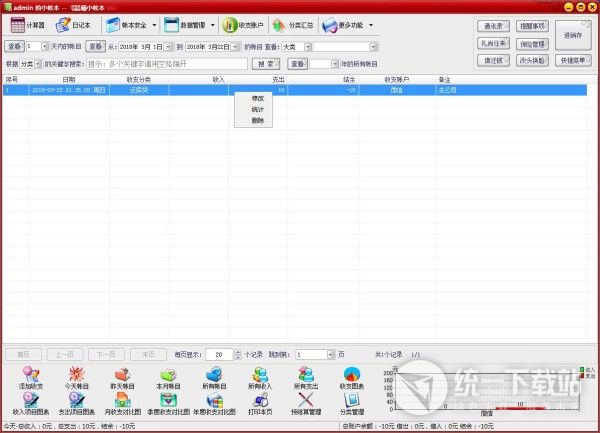Viewport: 600px width, 433px height.
Task: Click 查看 button beside 天内的帐目
Action: click(x=15, y=47)
